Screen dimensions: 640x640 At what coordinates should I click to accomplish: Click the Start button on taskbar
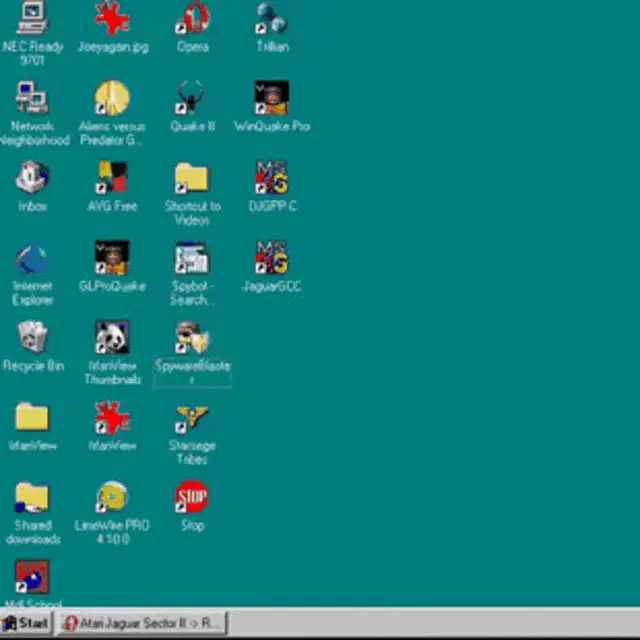27,623
